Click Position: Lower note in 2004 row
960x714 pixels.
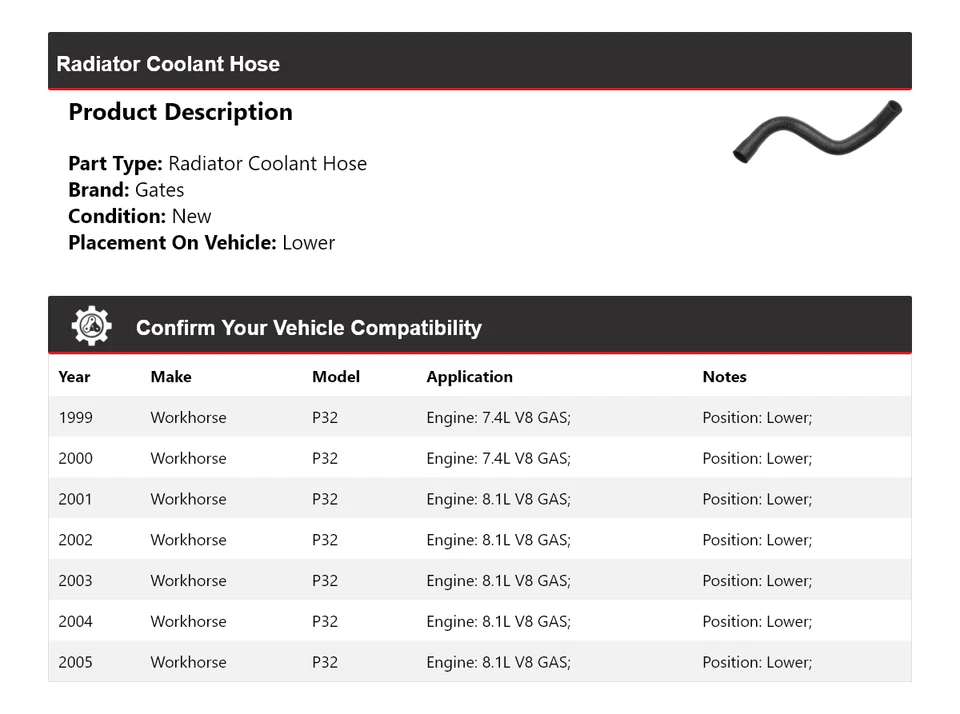[x=757, y=622]
